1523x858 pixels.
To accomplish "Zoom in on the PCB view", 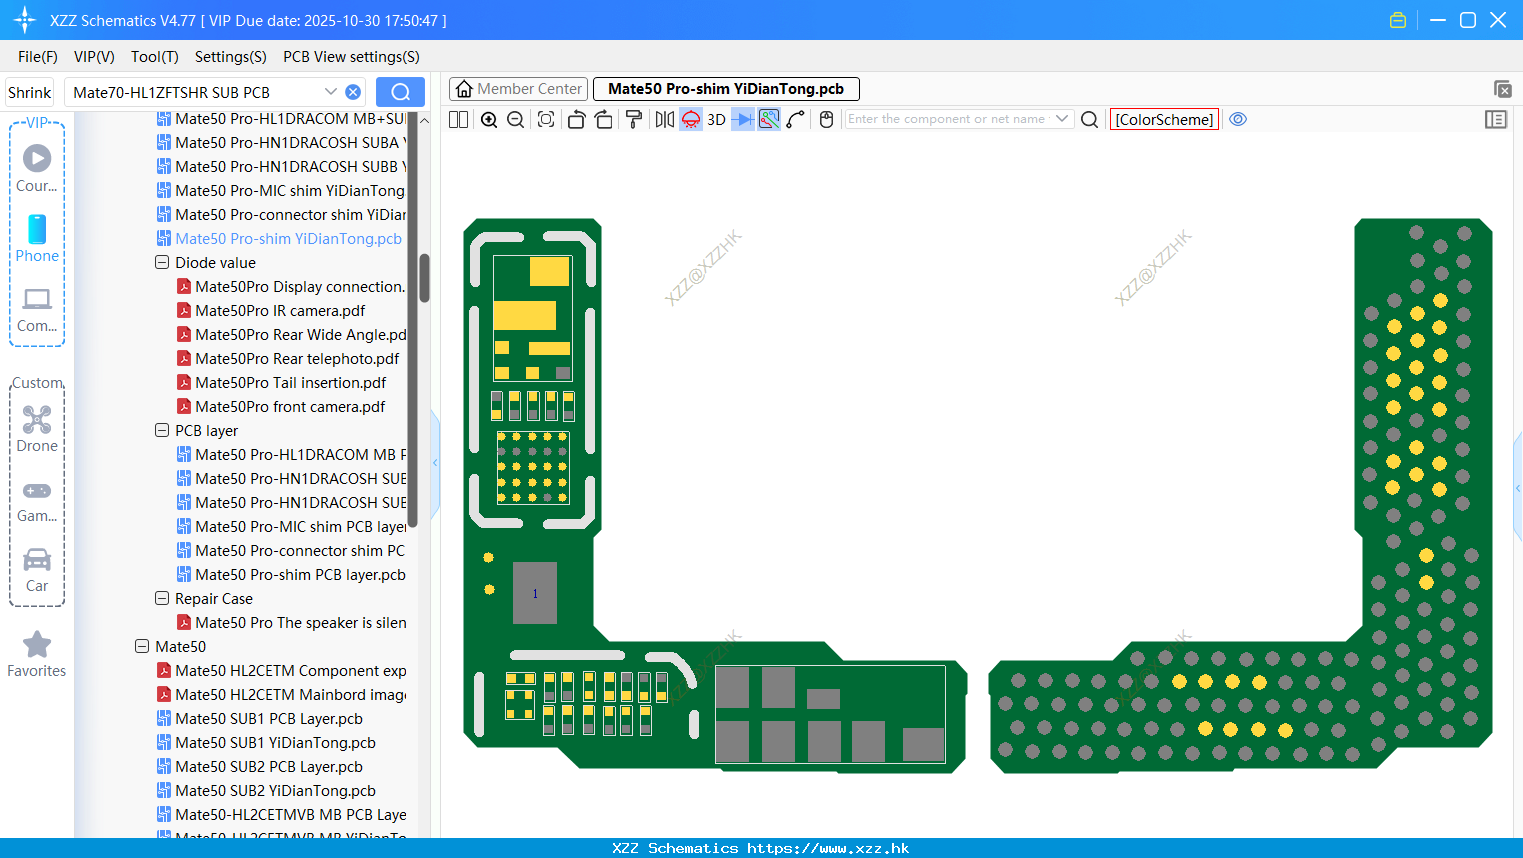I will tap(489, 119).
